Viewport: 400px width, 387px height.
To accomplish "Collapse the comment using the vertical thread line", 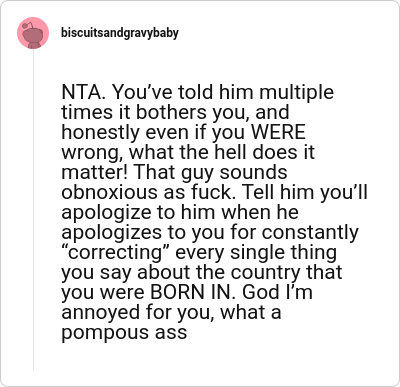I will (33, 210).
